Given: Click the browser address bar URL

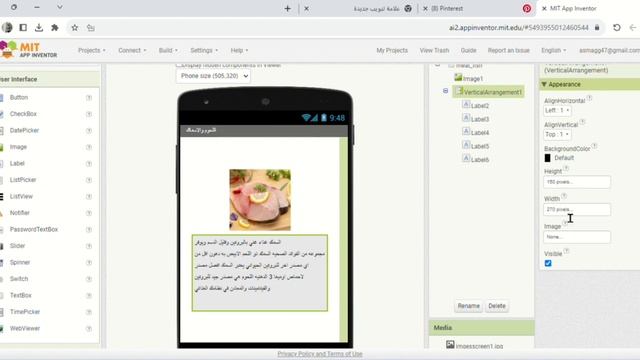Looking at the screenshot, I should click(x=519, y=28).
